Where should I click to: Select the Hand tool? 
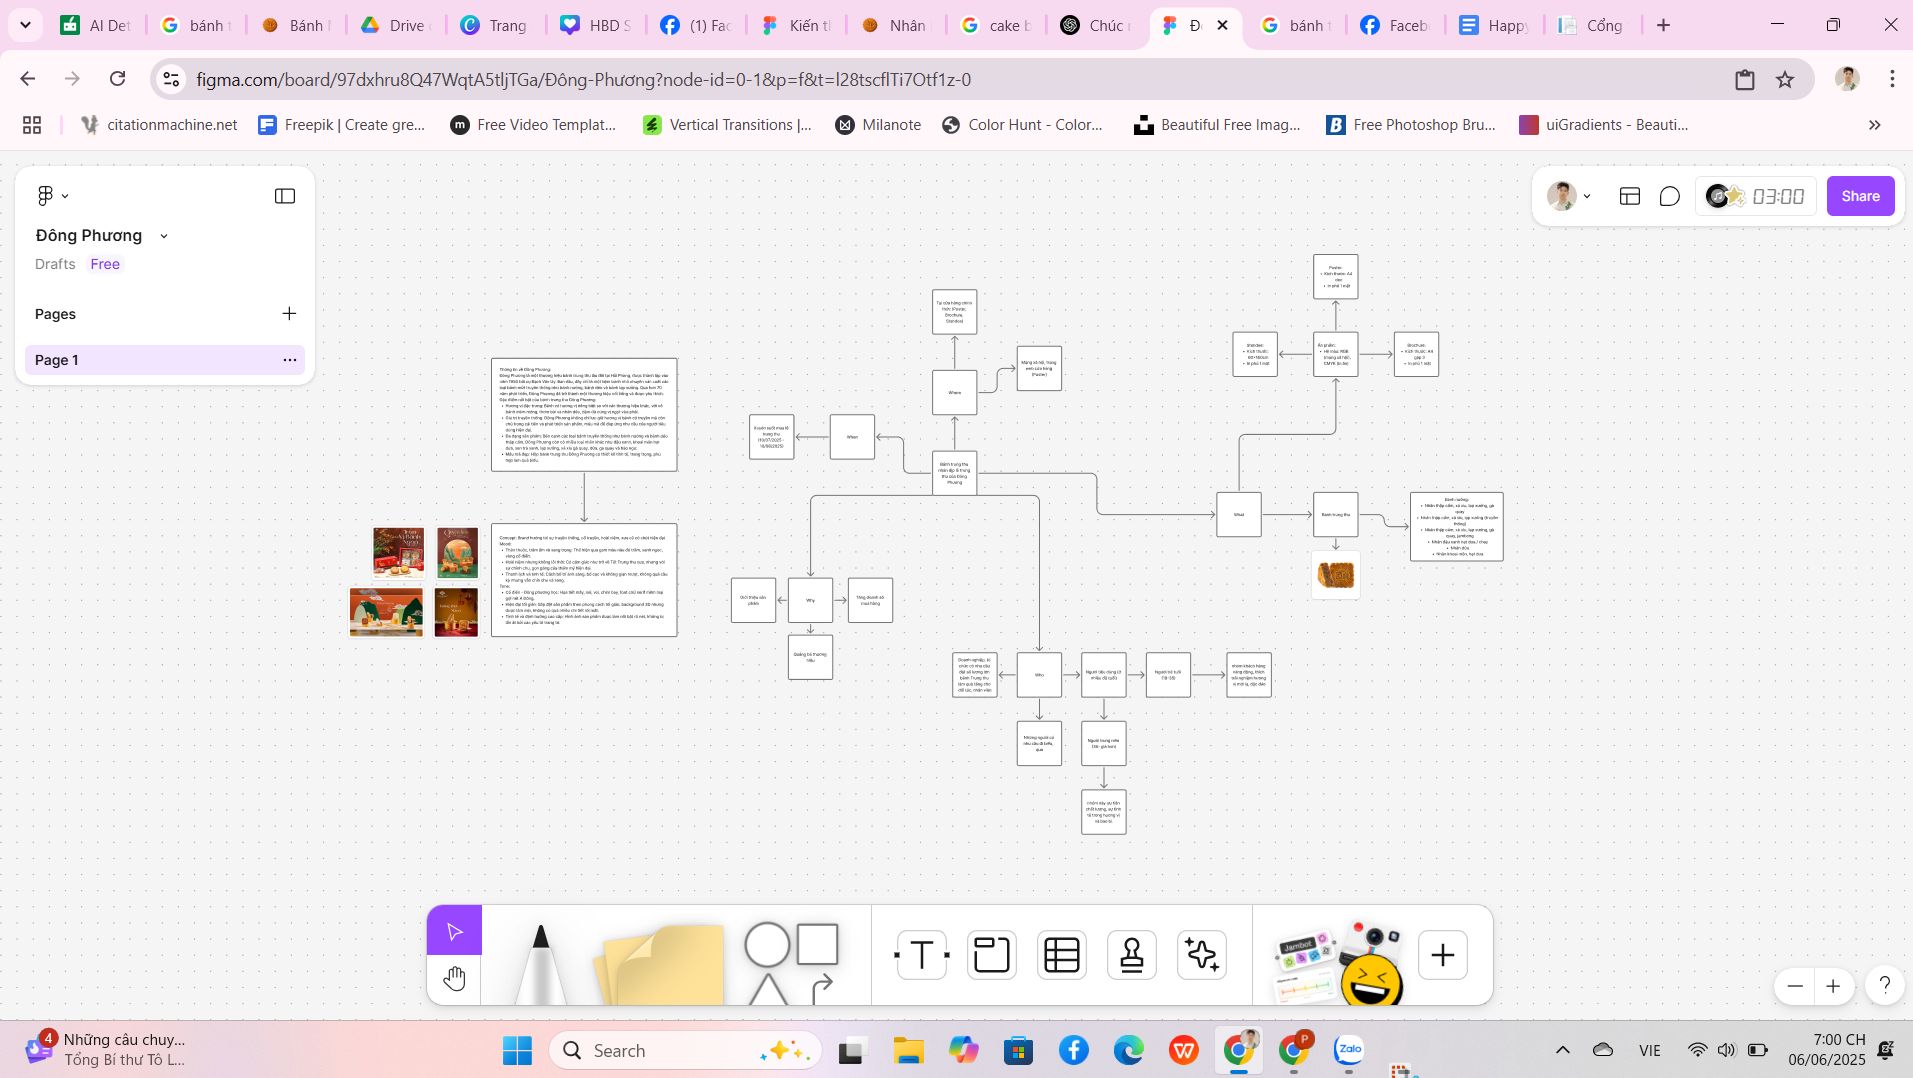[454, 978]
